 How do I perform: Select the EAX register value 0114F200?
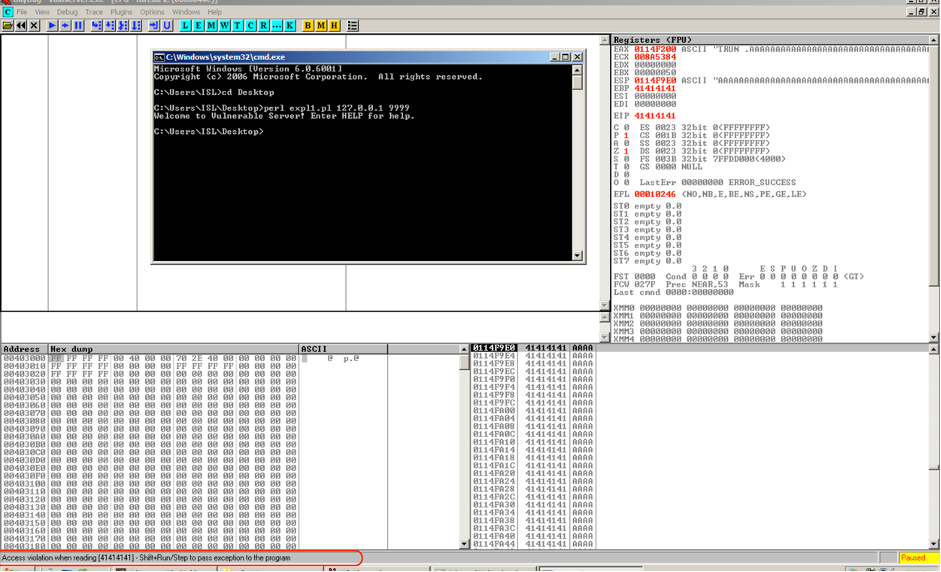coord(655,49)
